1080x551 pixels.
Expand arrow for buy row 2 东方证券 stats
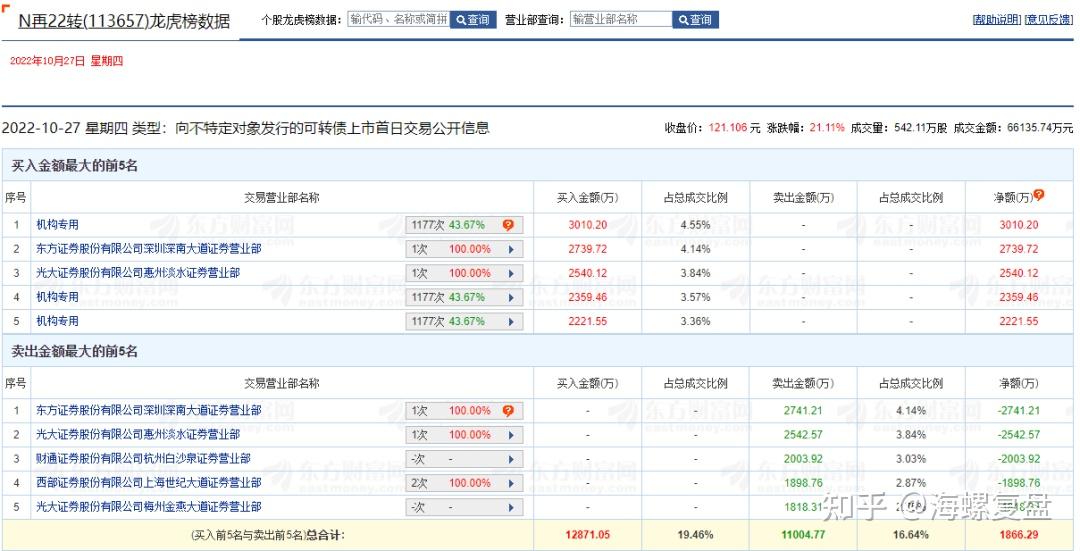[x=511, y=249]
